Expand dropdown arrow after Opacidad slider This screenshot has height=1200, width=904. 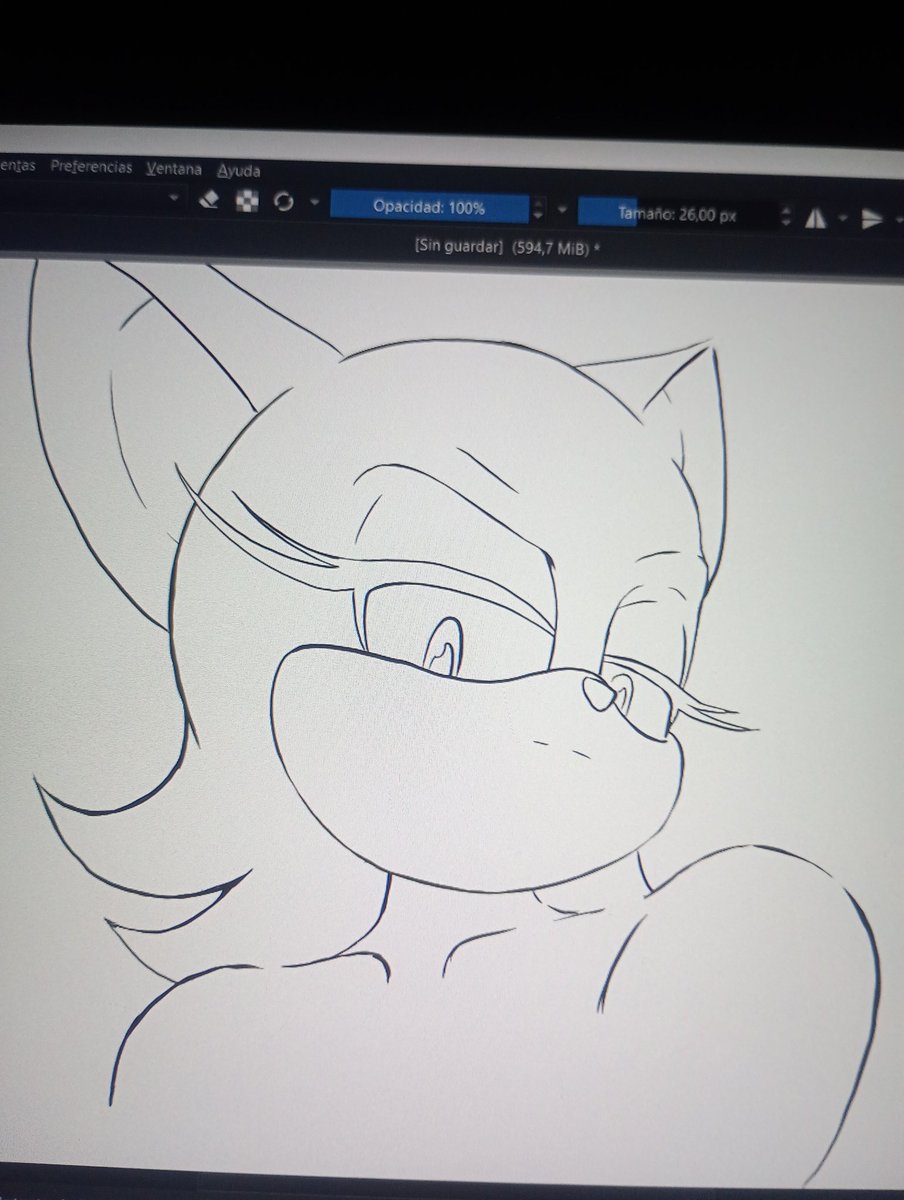(561, 210)
